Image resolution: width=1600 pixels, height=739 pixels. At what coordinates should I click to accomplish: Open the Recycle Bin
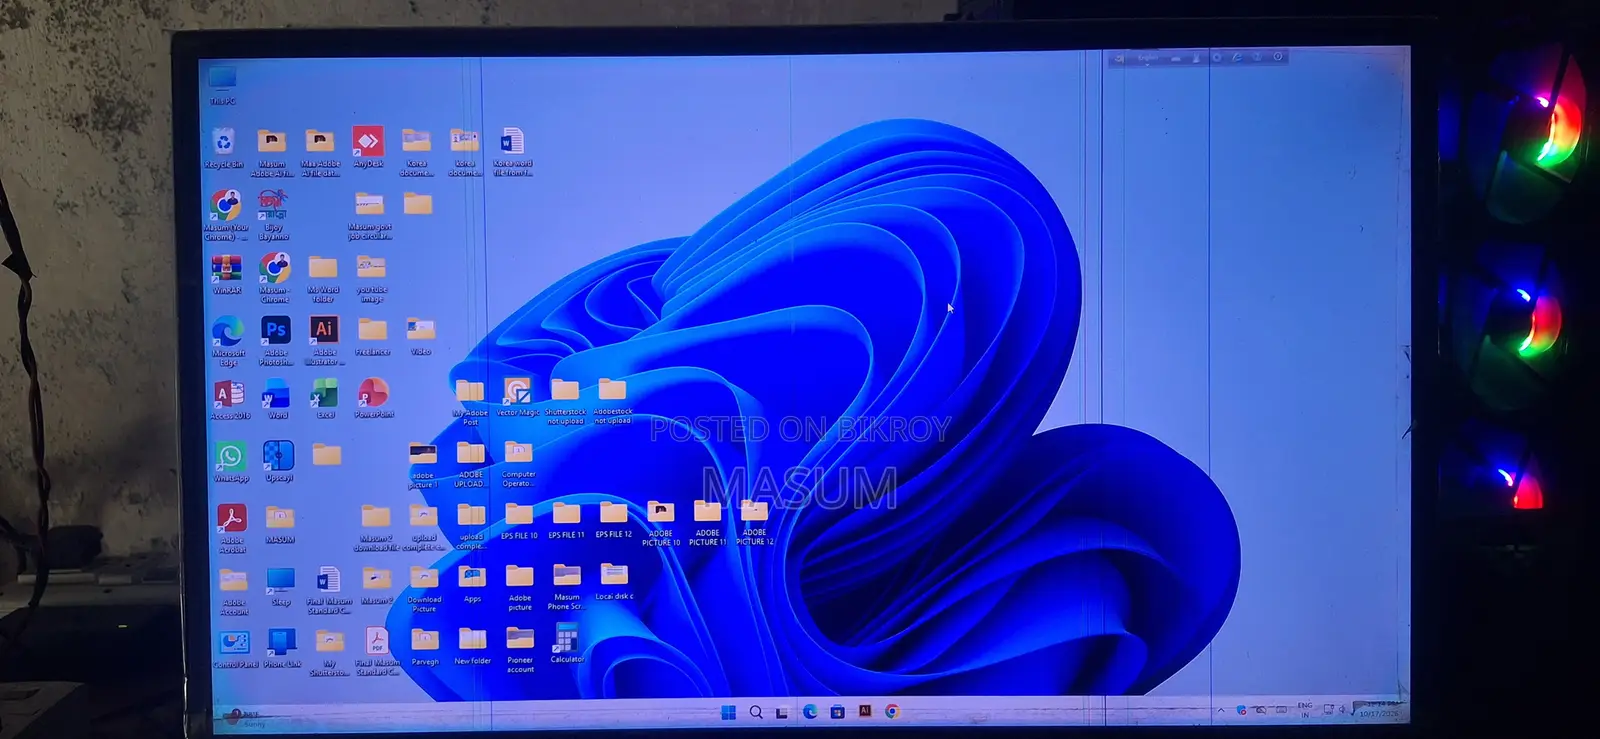click(x=224, y=148)
